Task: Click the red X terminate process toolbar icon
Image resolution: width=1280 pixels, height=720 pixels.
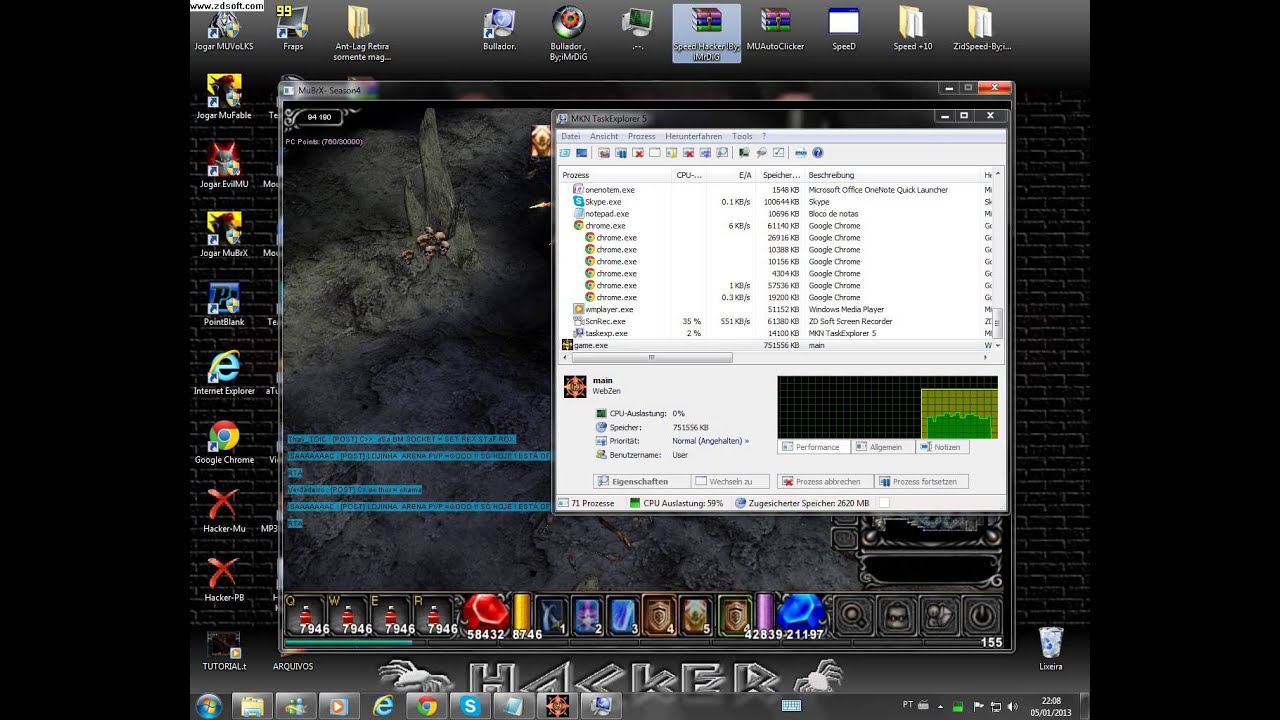Action: pyautogui.click(x=638, y=153)
